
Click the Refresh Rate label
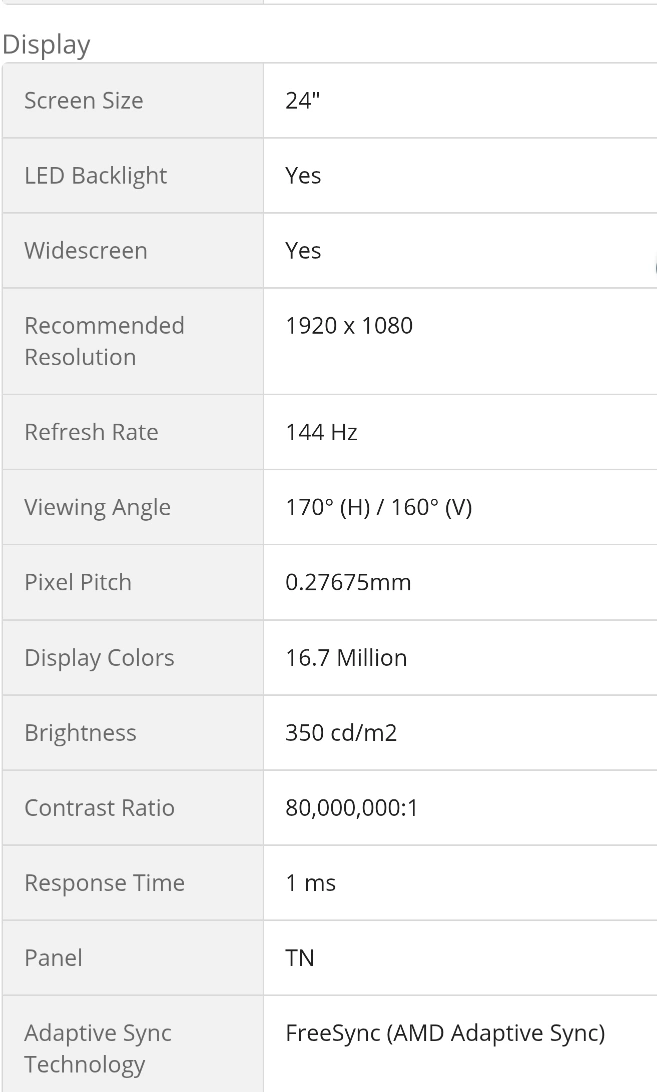pos(91,432)
